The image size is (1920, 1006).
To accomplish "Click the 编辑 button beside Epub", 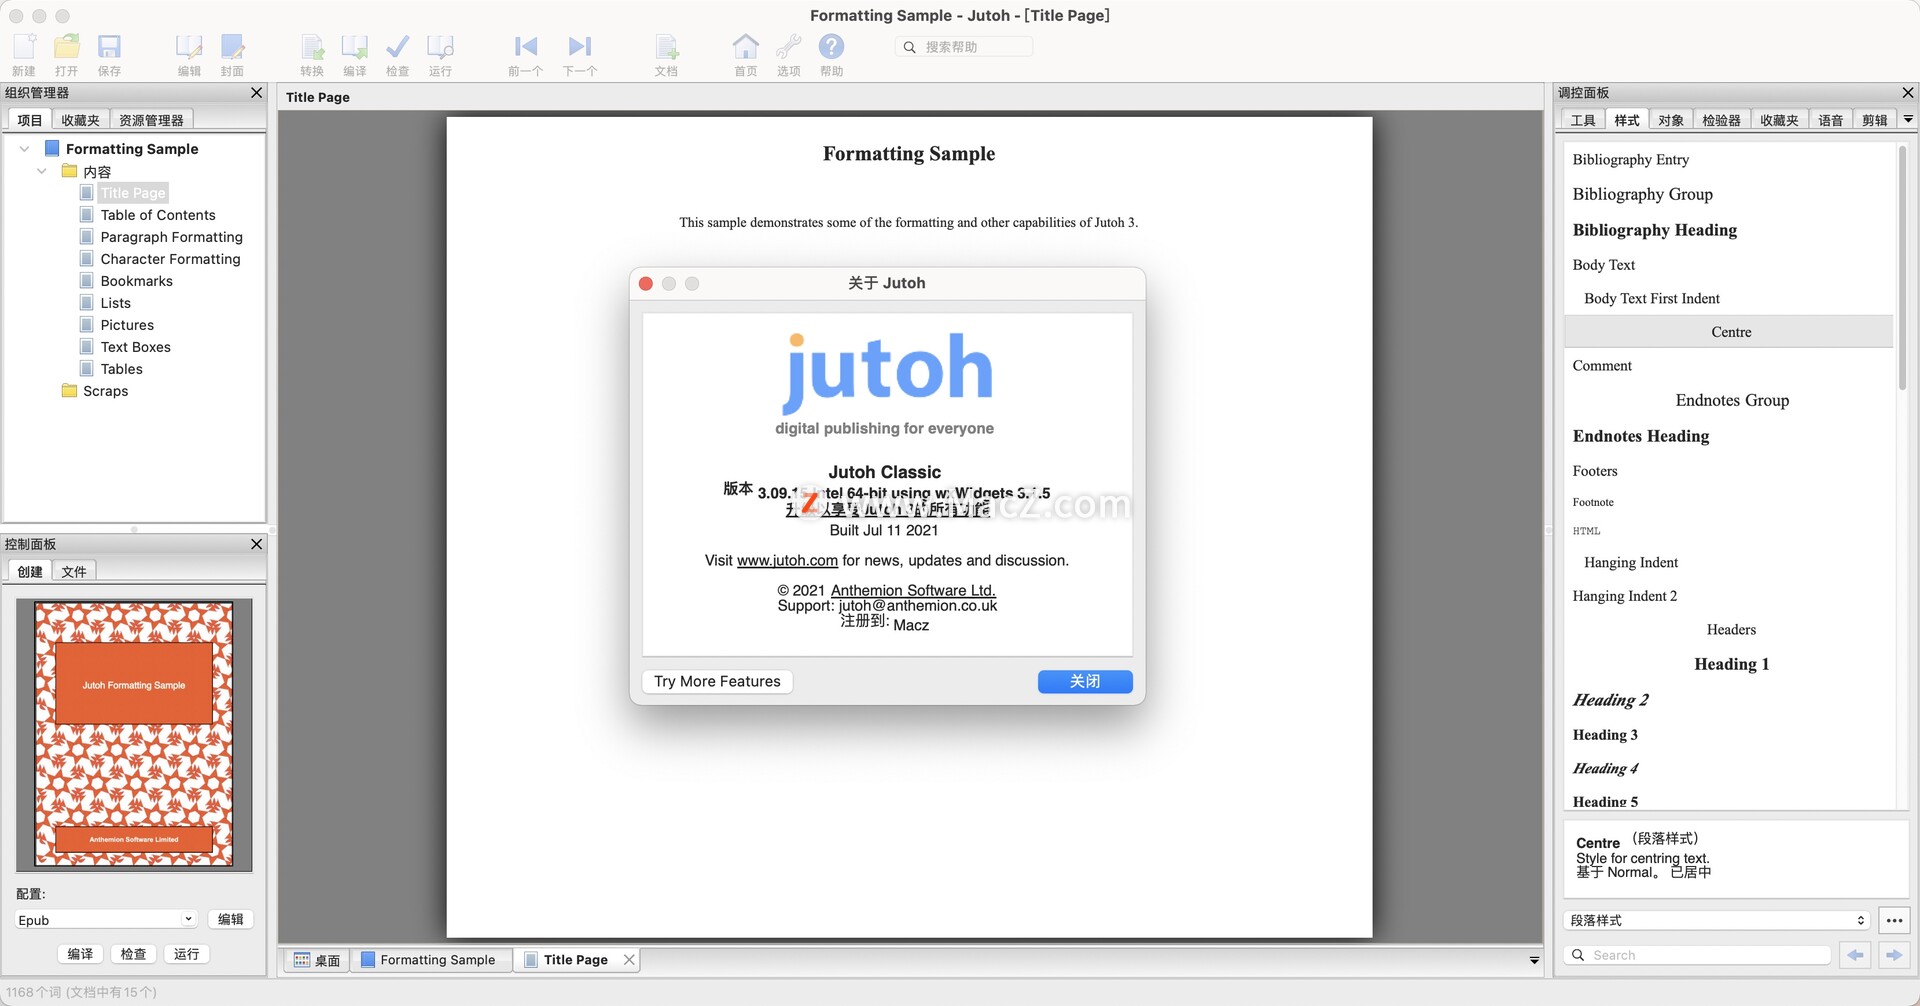I will pyautogui.click(x=230, y=920).
